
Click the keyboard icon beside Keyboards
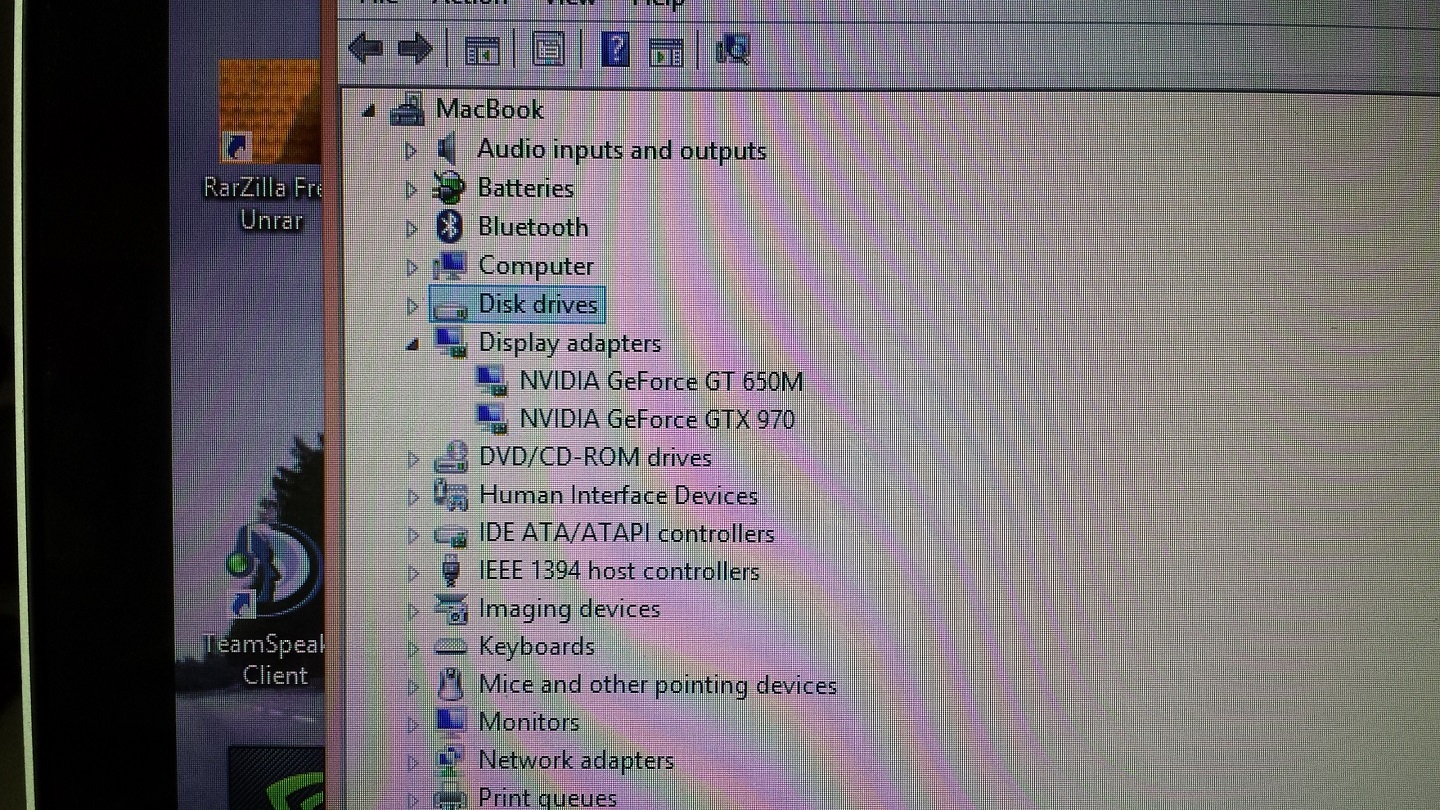pos(451,647)
